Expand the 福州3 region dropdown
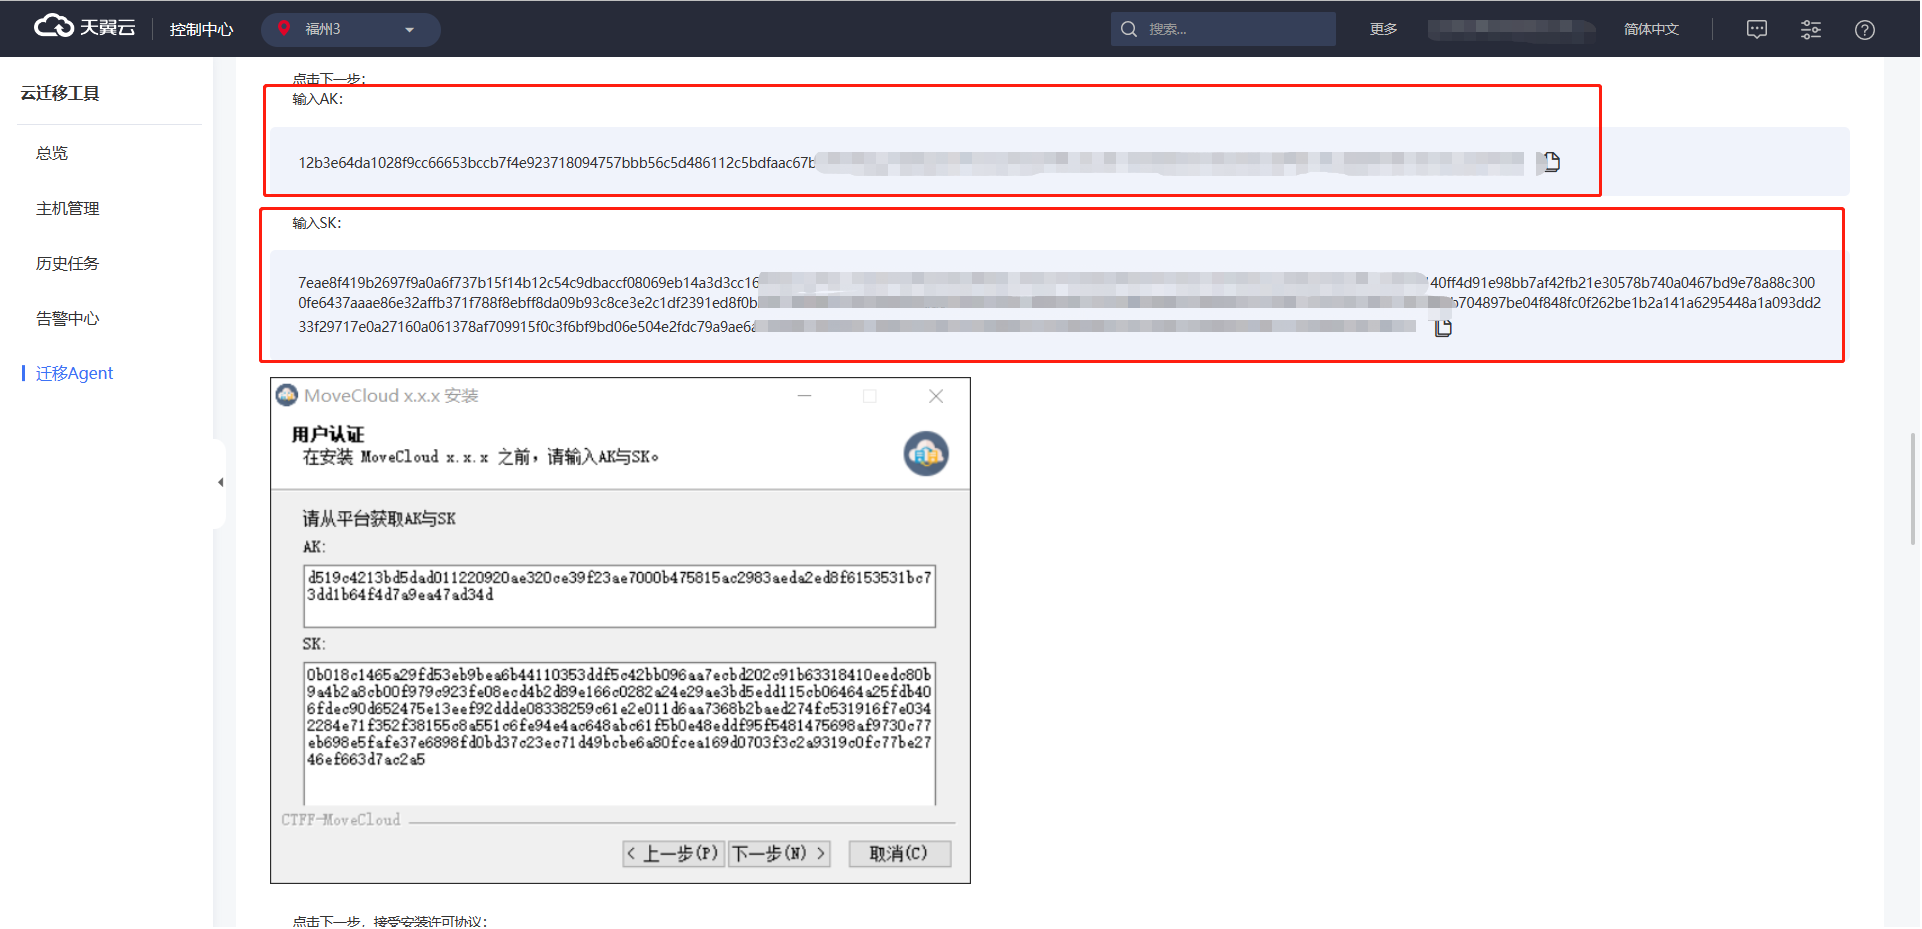This screenshot has height=929, width=1922. coord(351,29)
